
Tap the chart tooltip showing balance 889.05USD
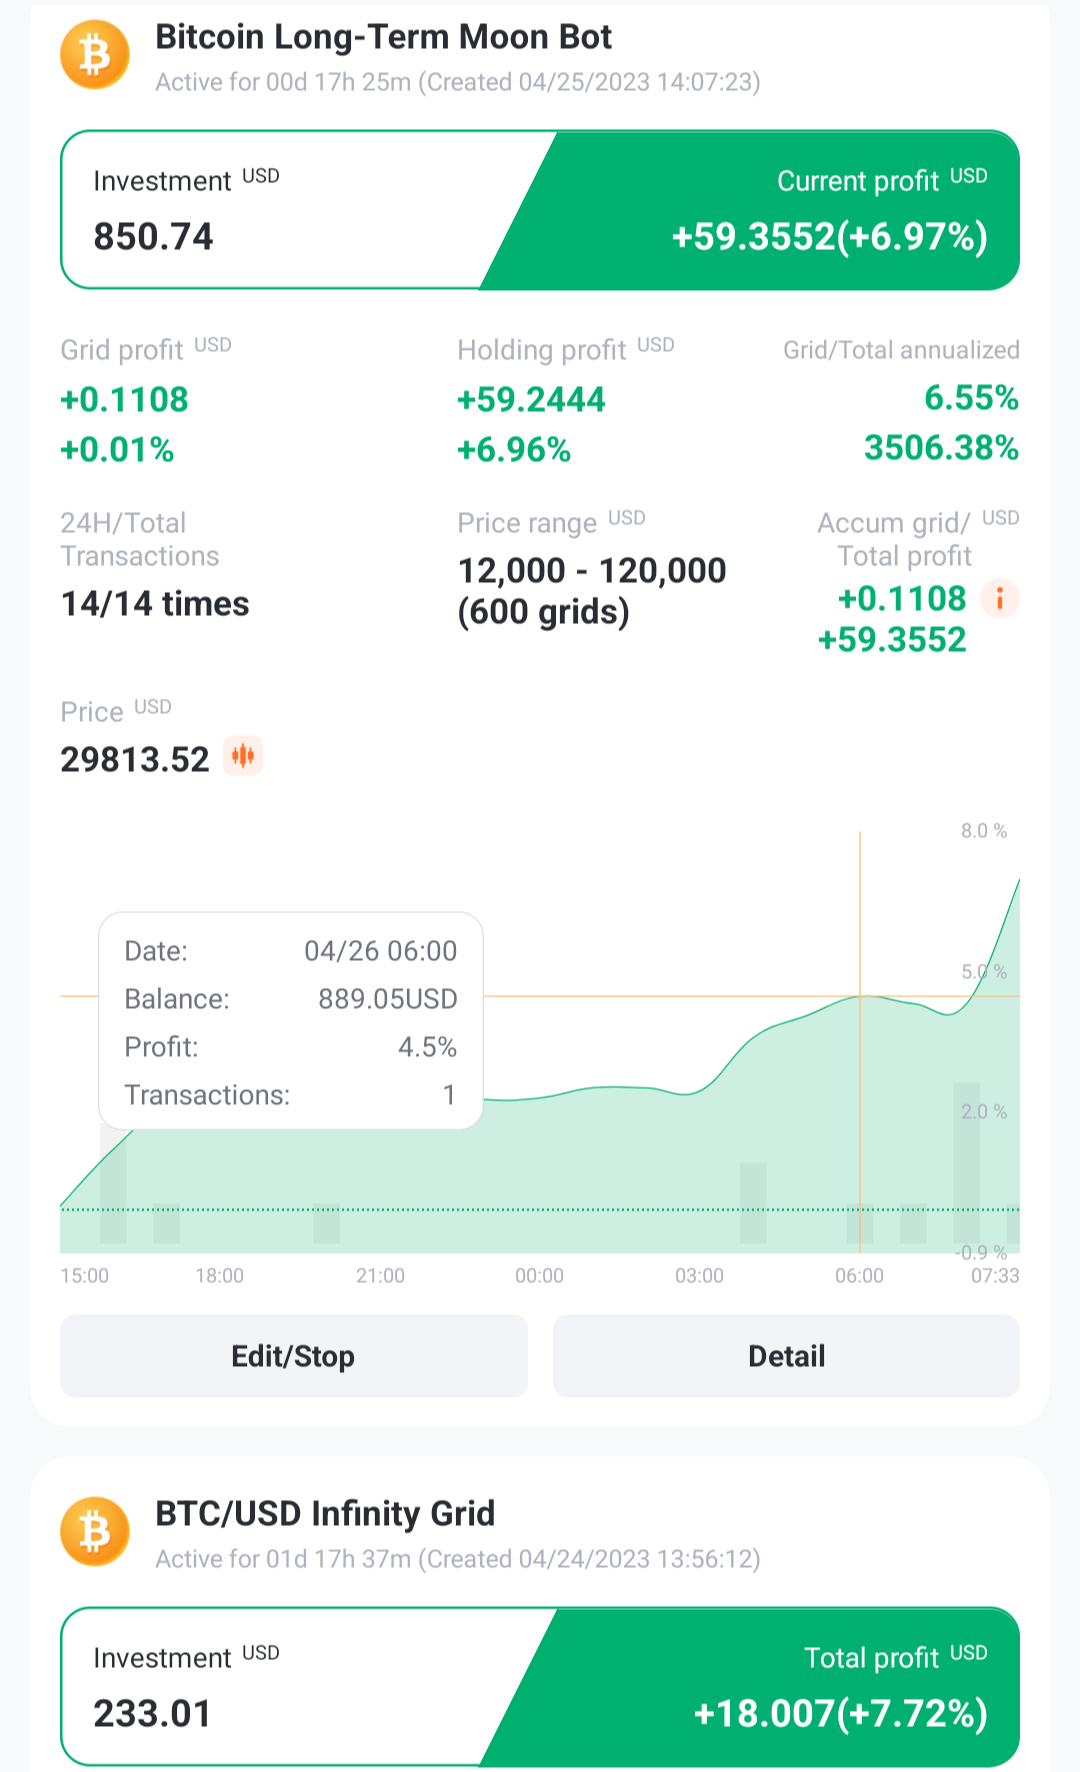(x=291, y=1021)
